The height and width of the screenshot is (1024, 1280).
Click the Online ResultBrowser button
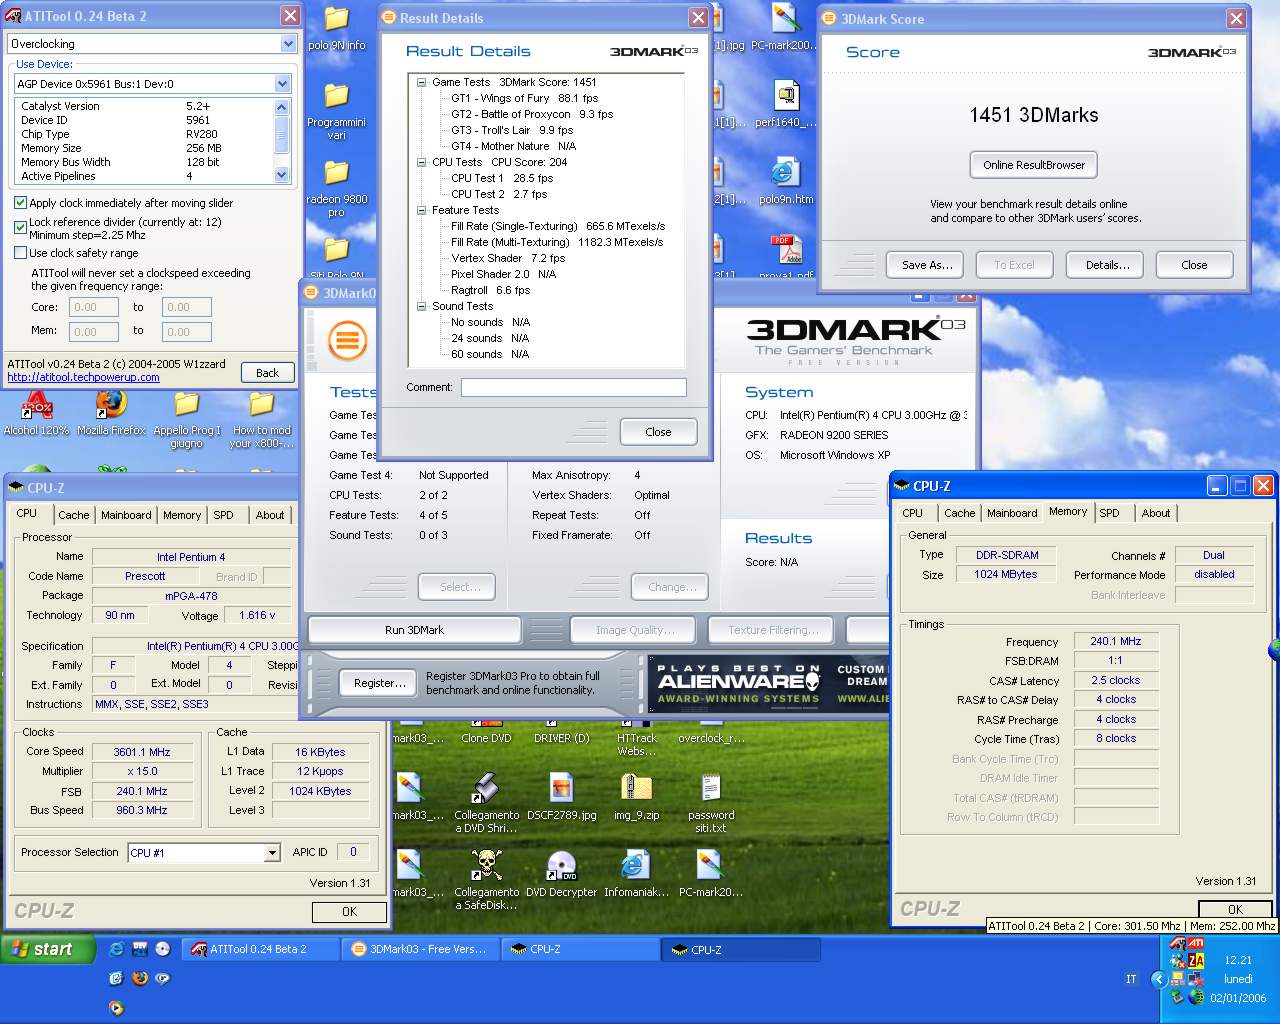1033,165
